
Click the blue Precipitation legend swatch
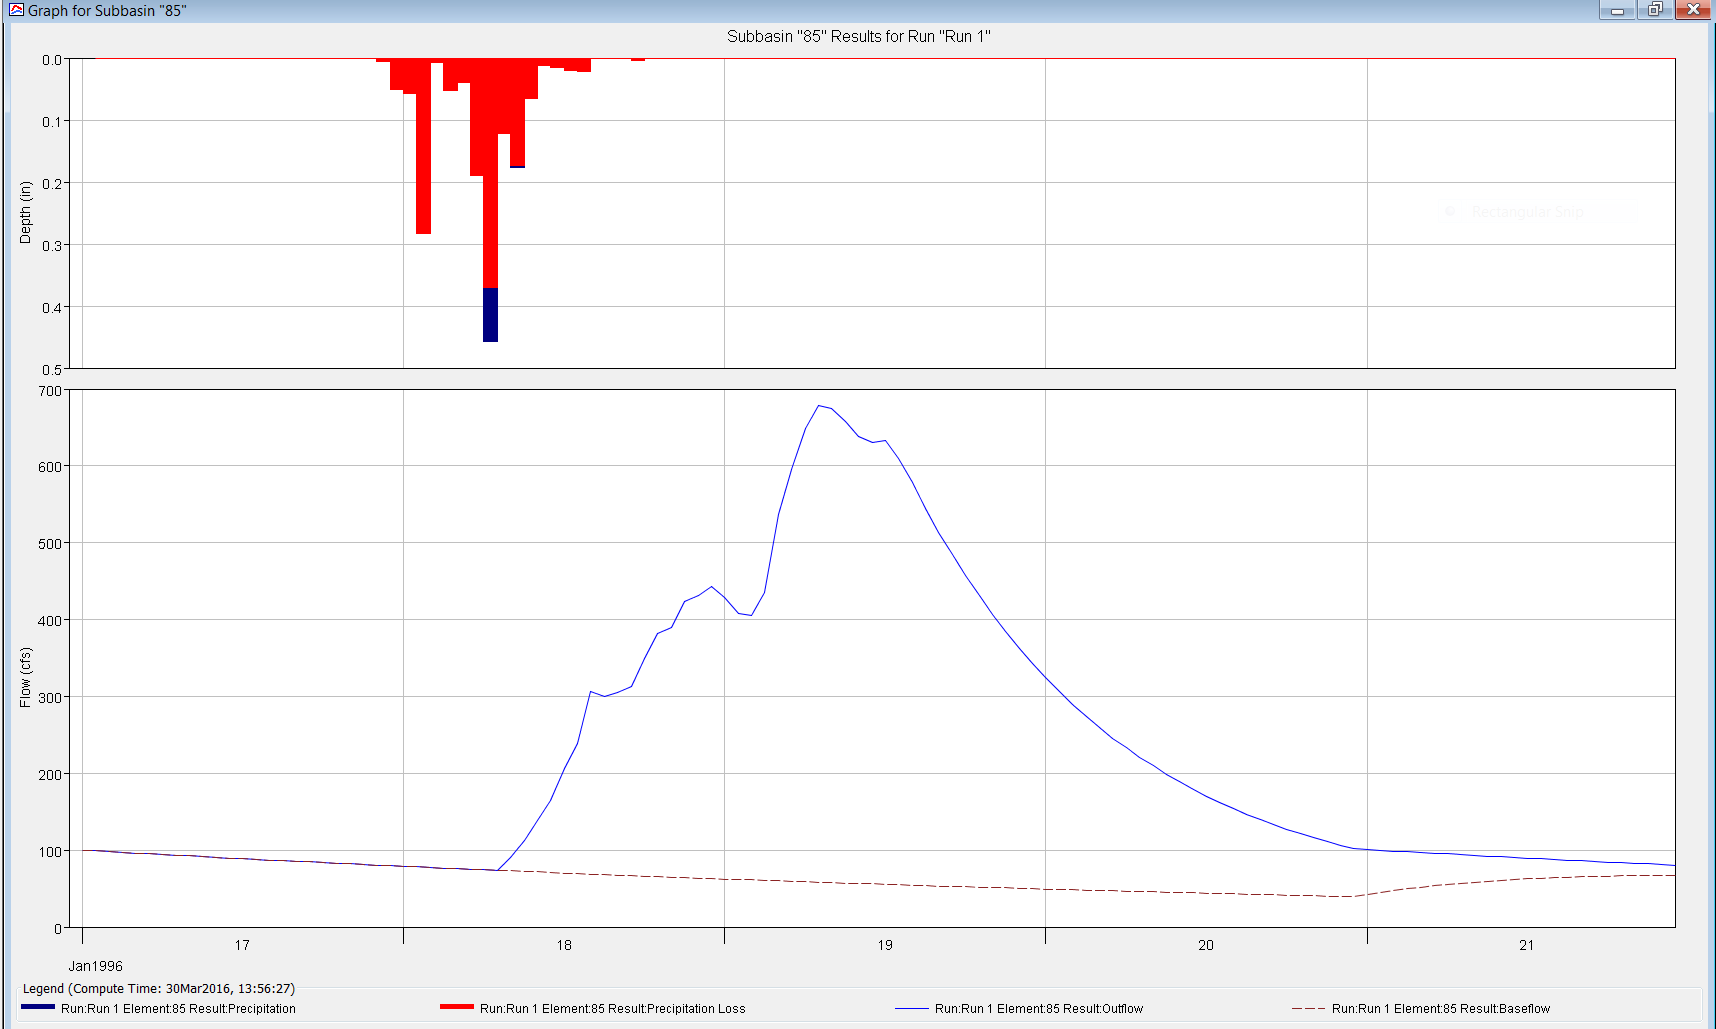pyautogui.click(x=38, y=1007)
